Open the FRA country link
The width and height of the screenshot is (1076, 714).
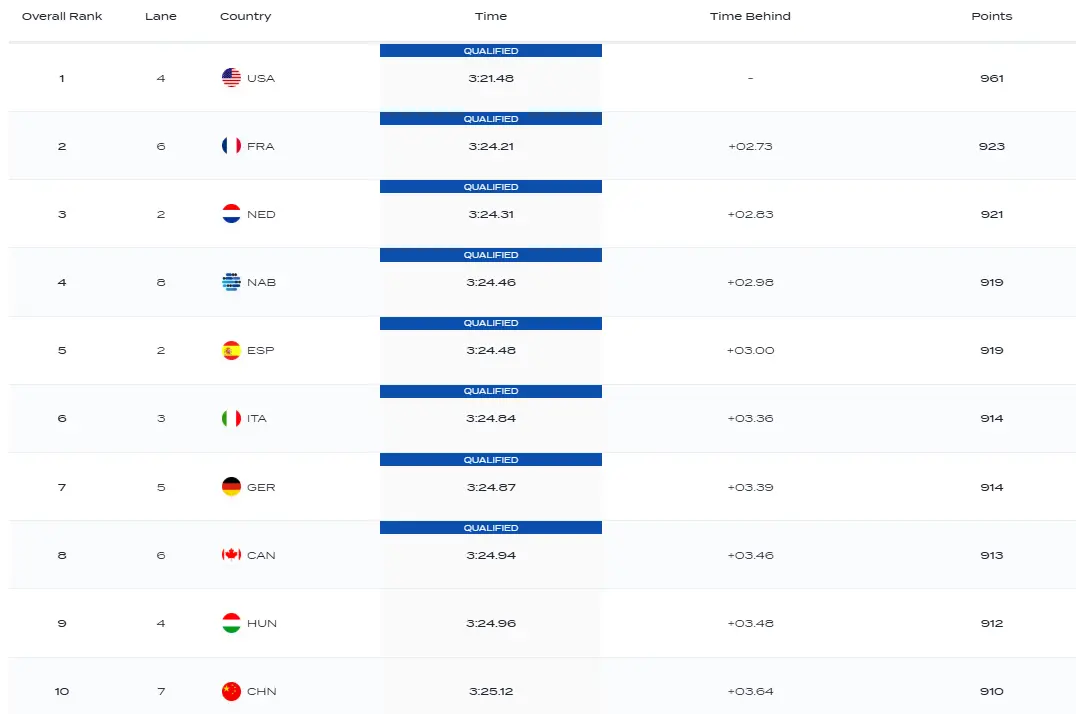point(260,146)
